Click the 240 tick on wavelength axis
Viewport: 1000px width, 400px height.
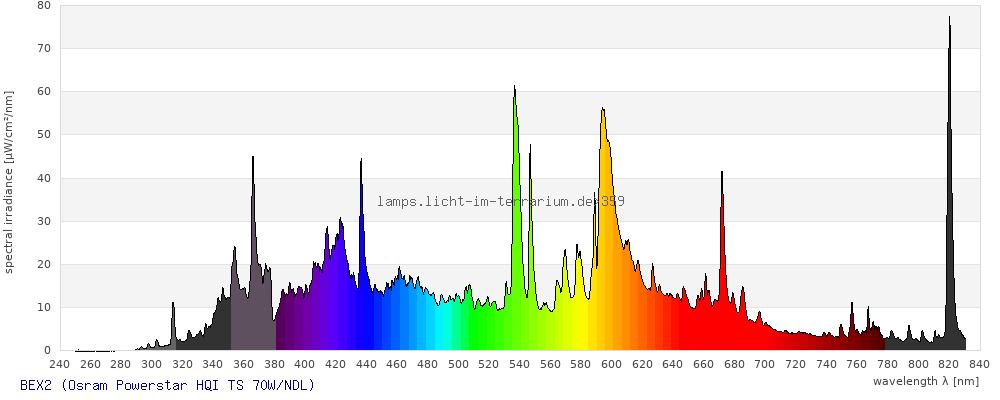pyautogui.click(x=59, y=363)
